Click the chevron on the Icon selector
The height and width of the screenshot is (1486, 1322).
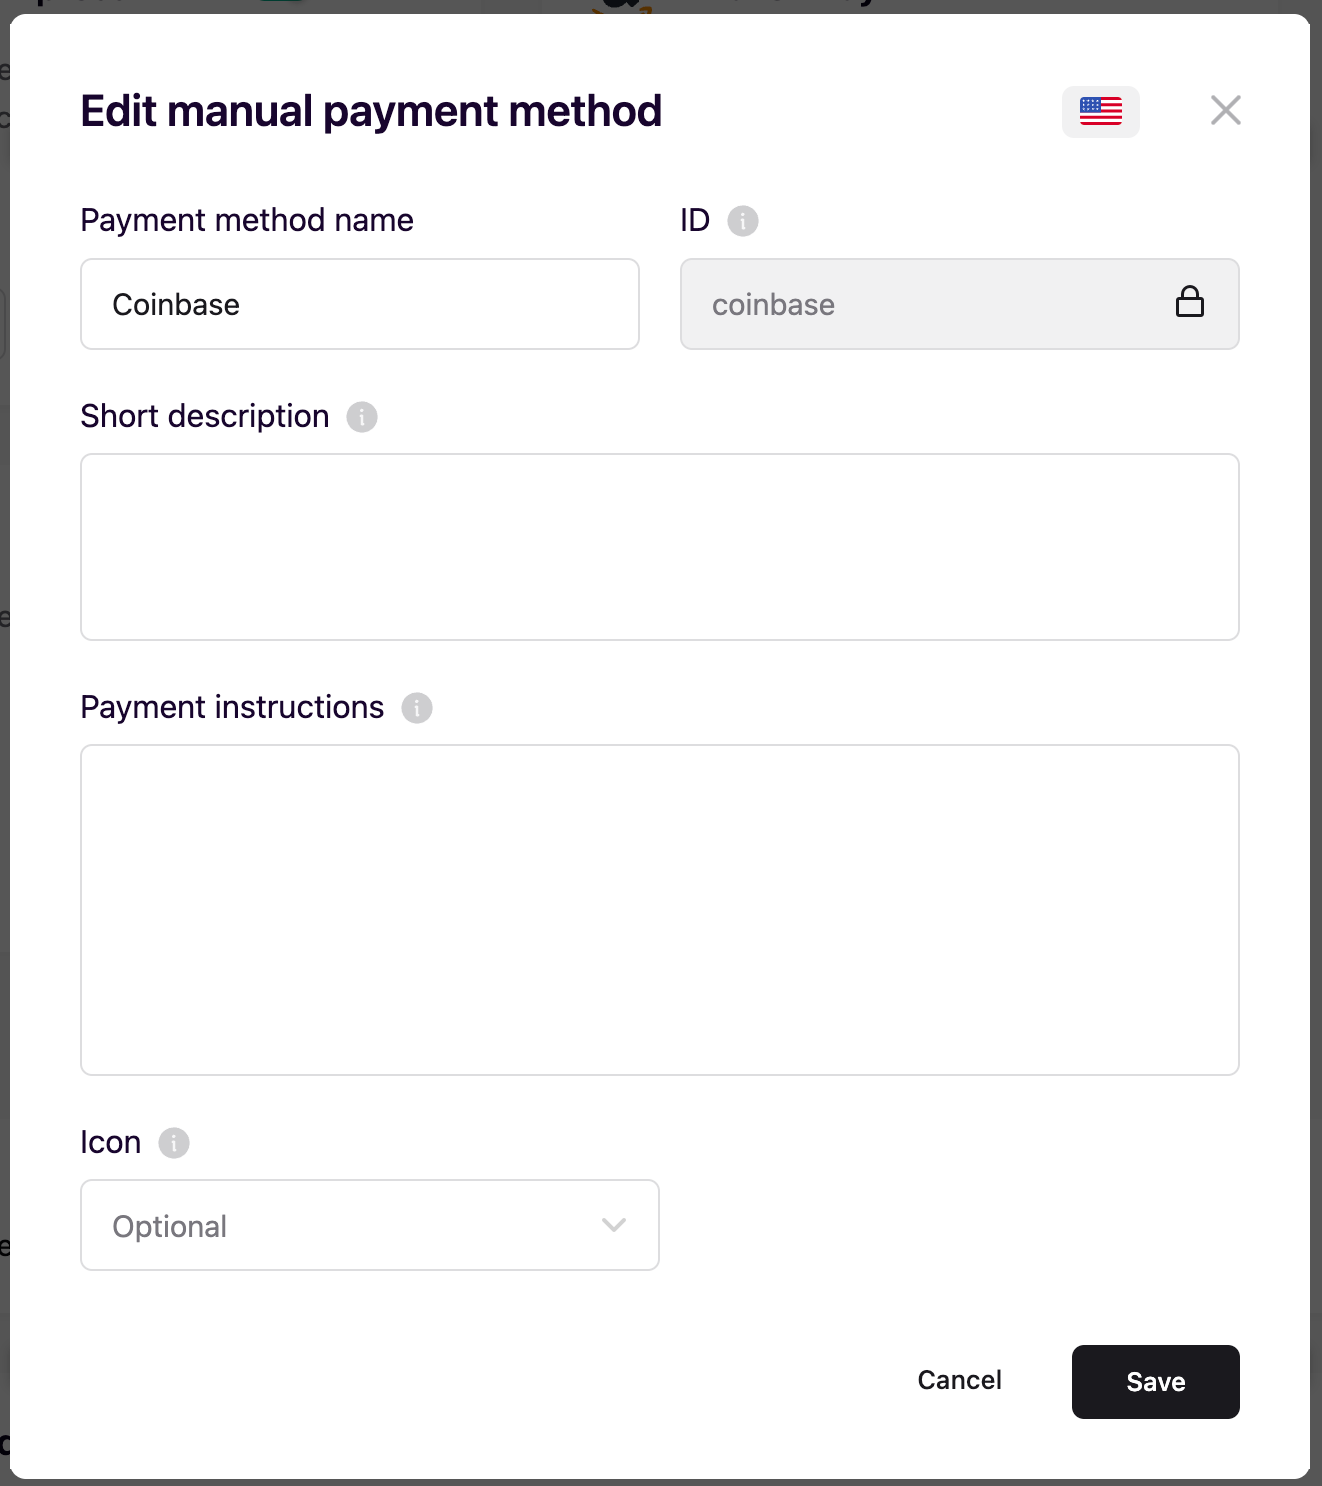(614, 1225)
